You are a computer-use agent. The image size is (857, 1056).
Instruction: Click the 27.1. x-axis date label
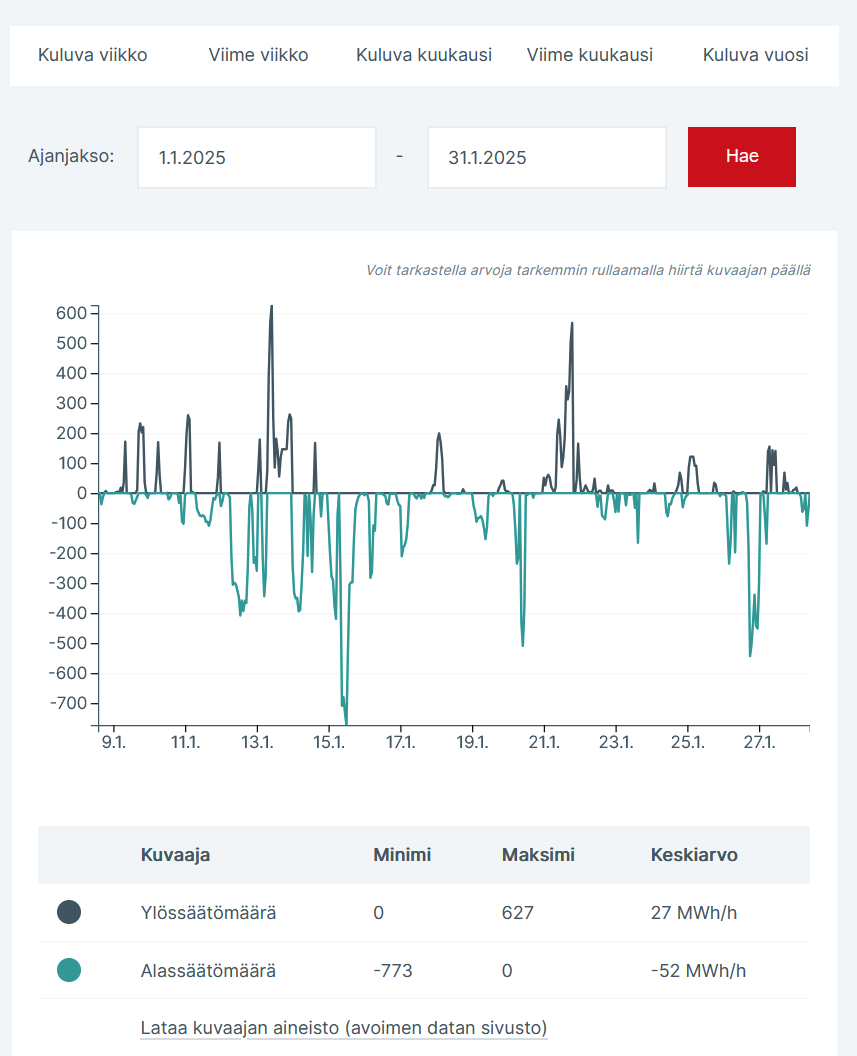[759, 742]
